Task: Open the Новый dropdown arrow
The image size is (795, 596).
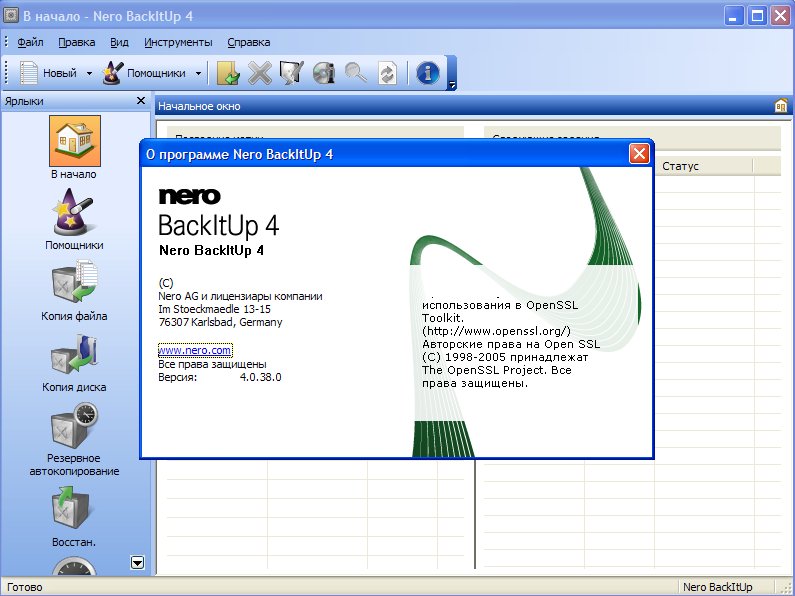Action: point(89,73)
